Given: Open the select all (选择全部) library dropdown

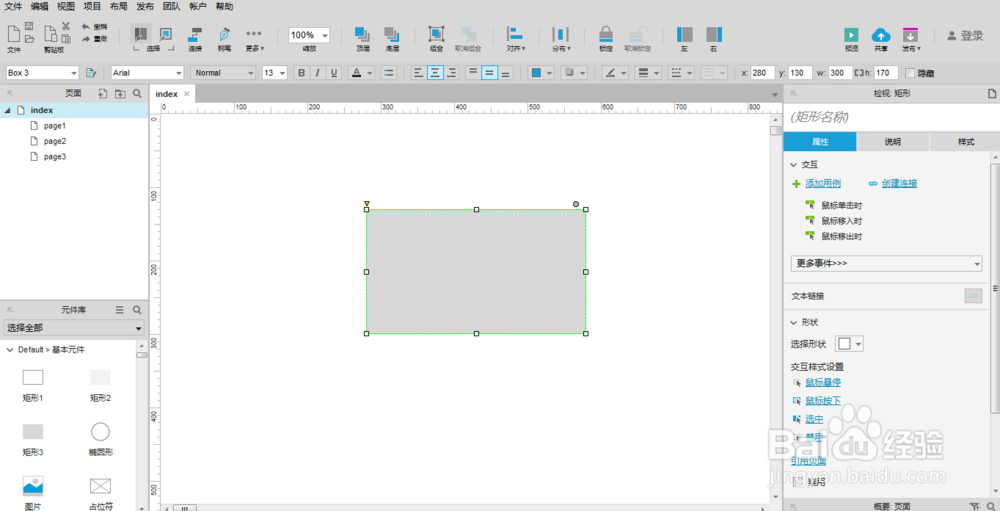Looking at the screenshot, I should (x=74, y=329).
